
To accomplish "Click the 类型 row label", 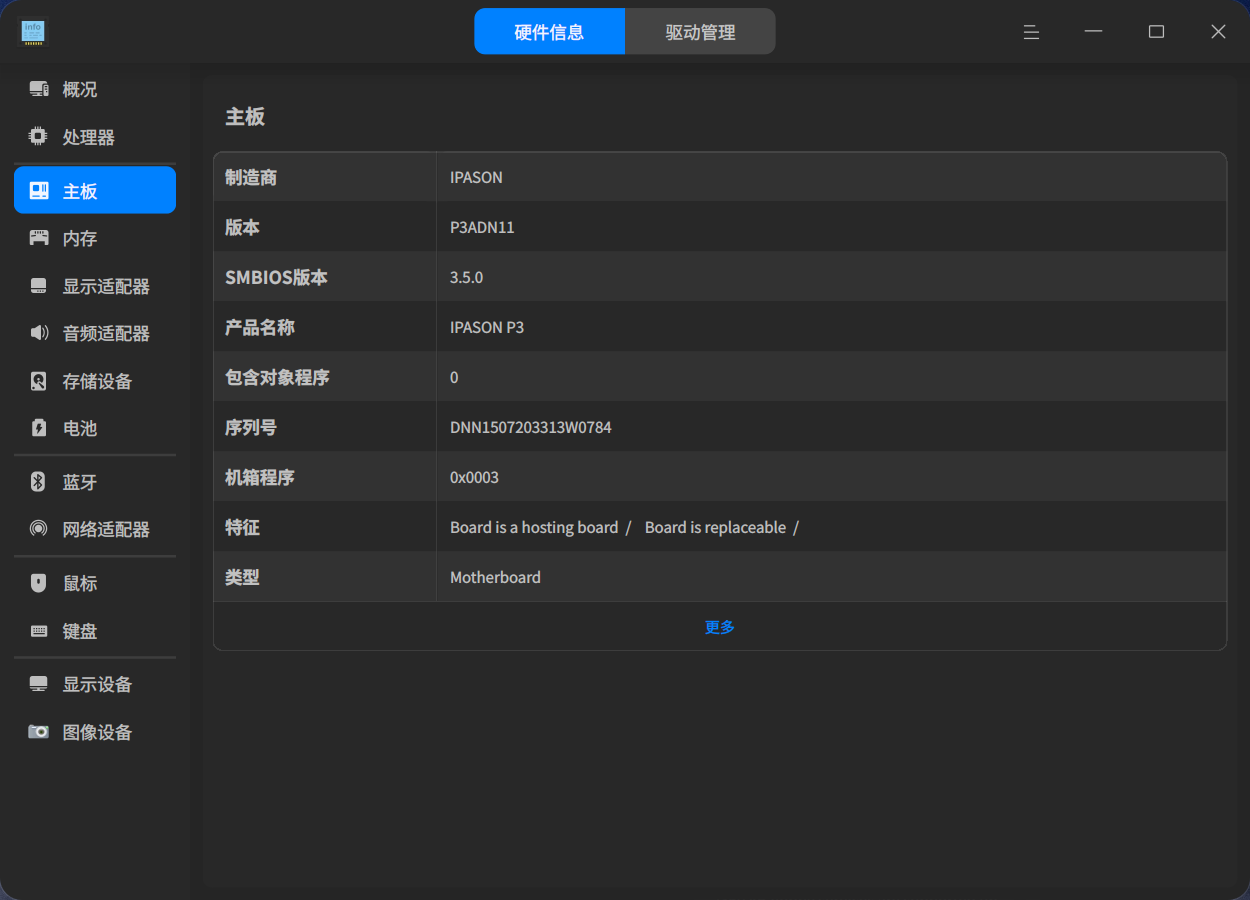I will point(242,577).
